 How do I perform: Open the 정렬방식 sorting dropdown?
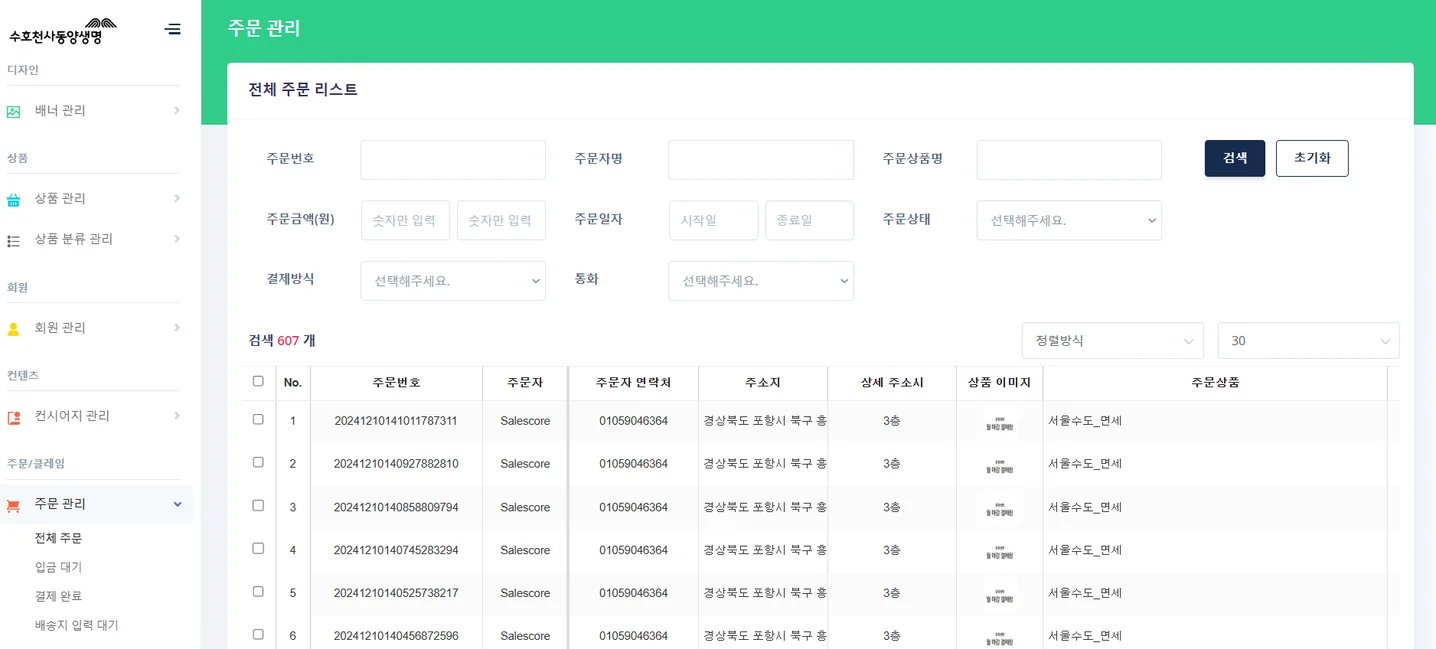(x=1112, y=340)
